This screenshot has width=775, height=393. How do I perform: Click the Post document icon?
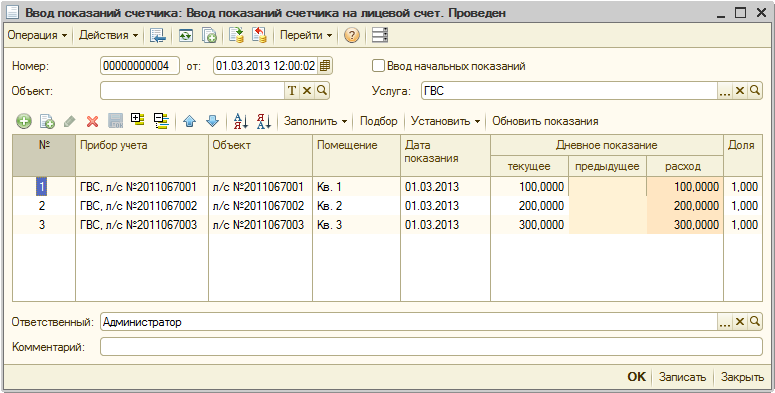tap(237, 35)
